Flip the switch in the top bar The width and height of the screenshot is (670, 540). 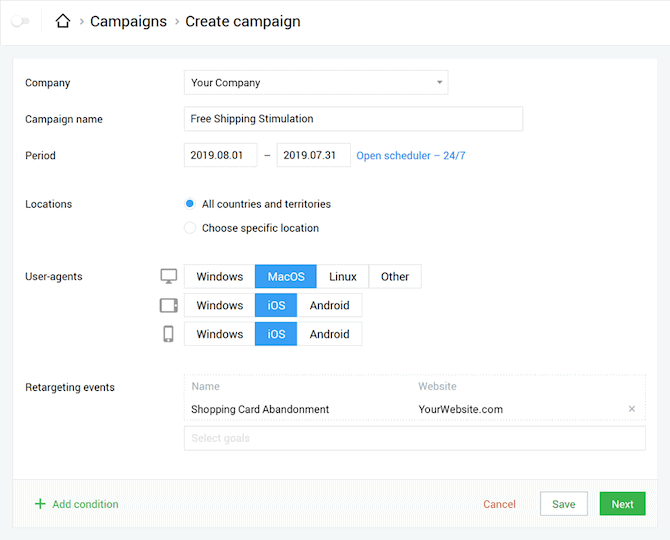coord(20,21)
